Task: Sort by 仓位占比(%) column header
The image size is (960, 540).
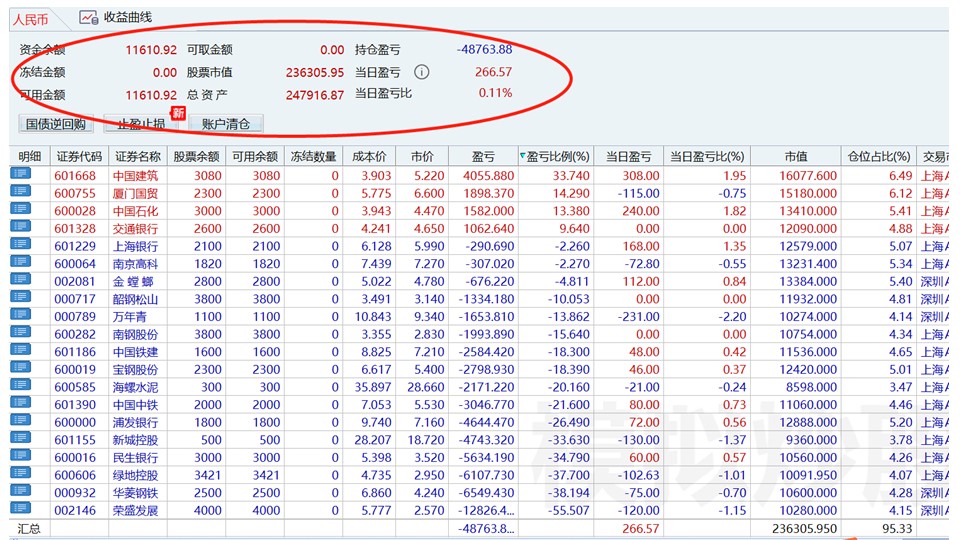Action: tap(879, 157)
